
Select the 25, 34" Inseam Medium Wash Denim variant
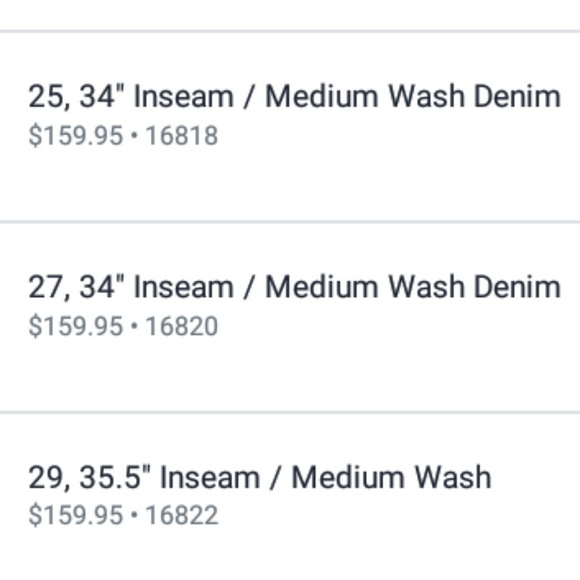tap(290, 127)
